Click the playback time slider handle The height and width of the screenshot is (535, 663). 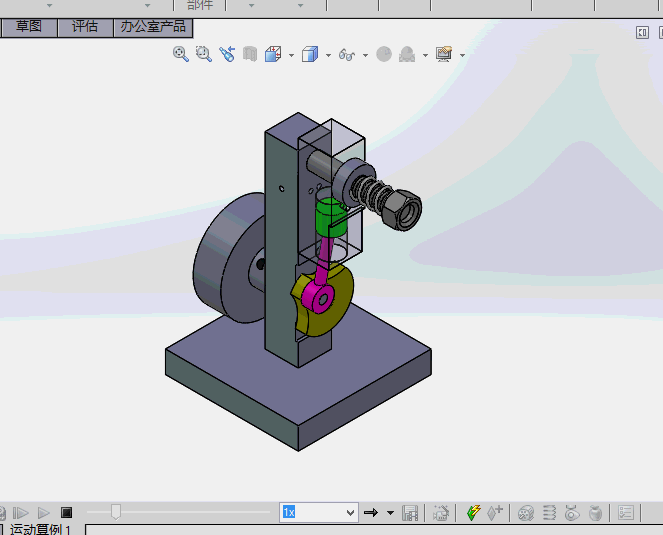point(116,512)
